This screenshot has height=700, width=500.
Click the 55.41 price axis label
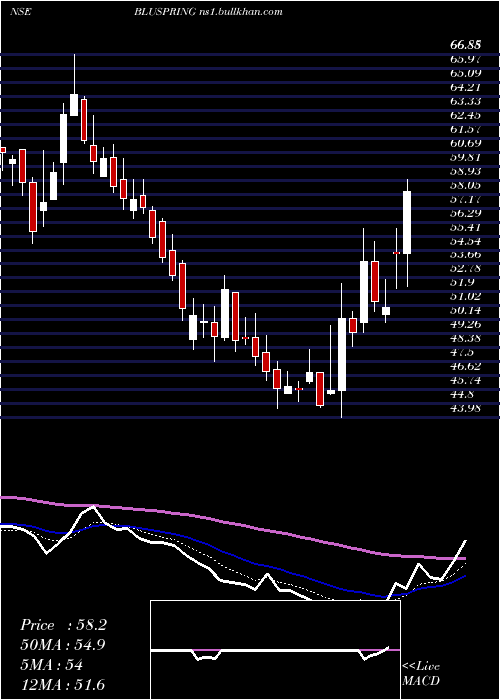click(x=466, y=227)
